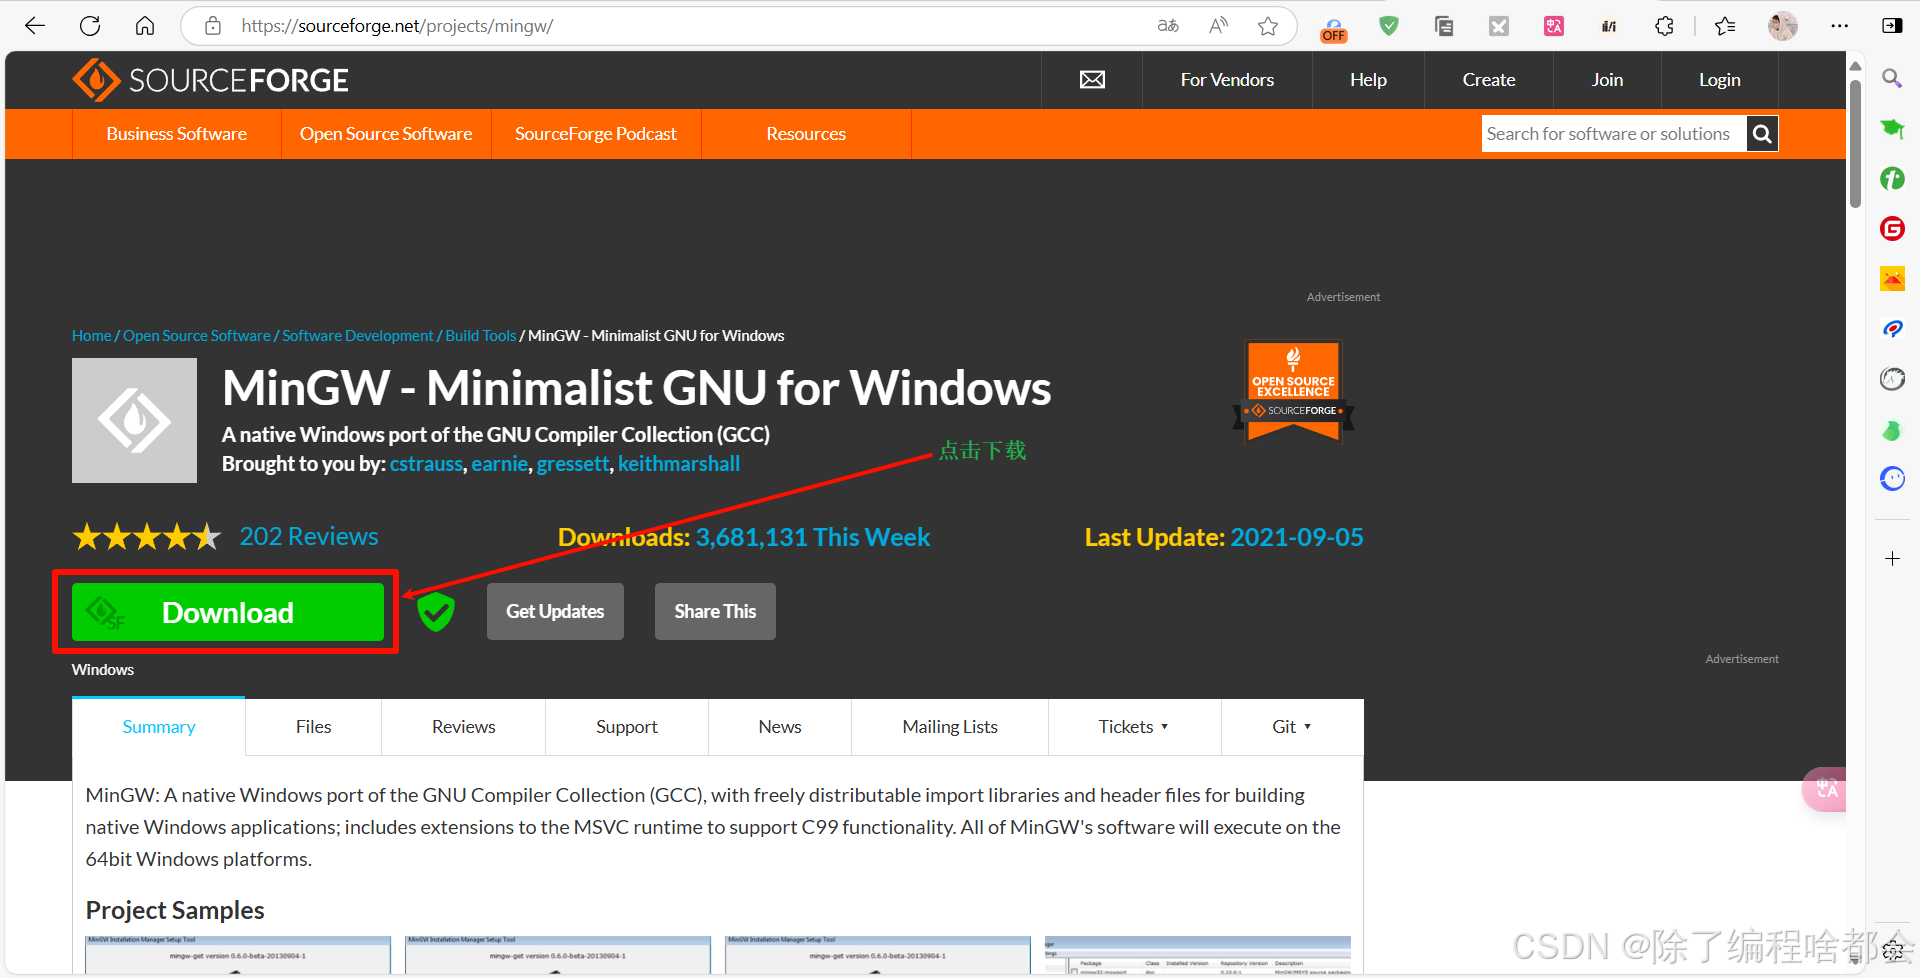Open the browser extensions puzzle icon
This screenshot has height=978, width=1920.
(1664, 26)
